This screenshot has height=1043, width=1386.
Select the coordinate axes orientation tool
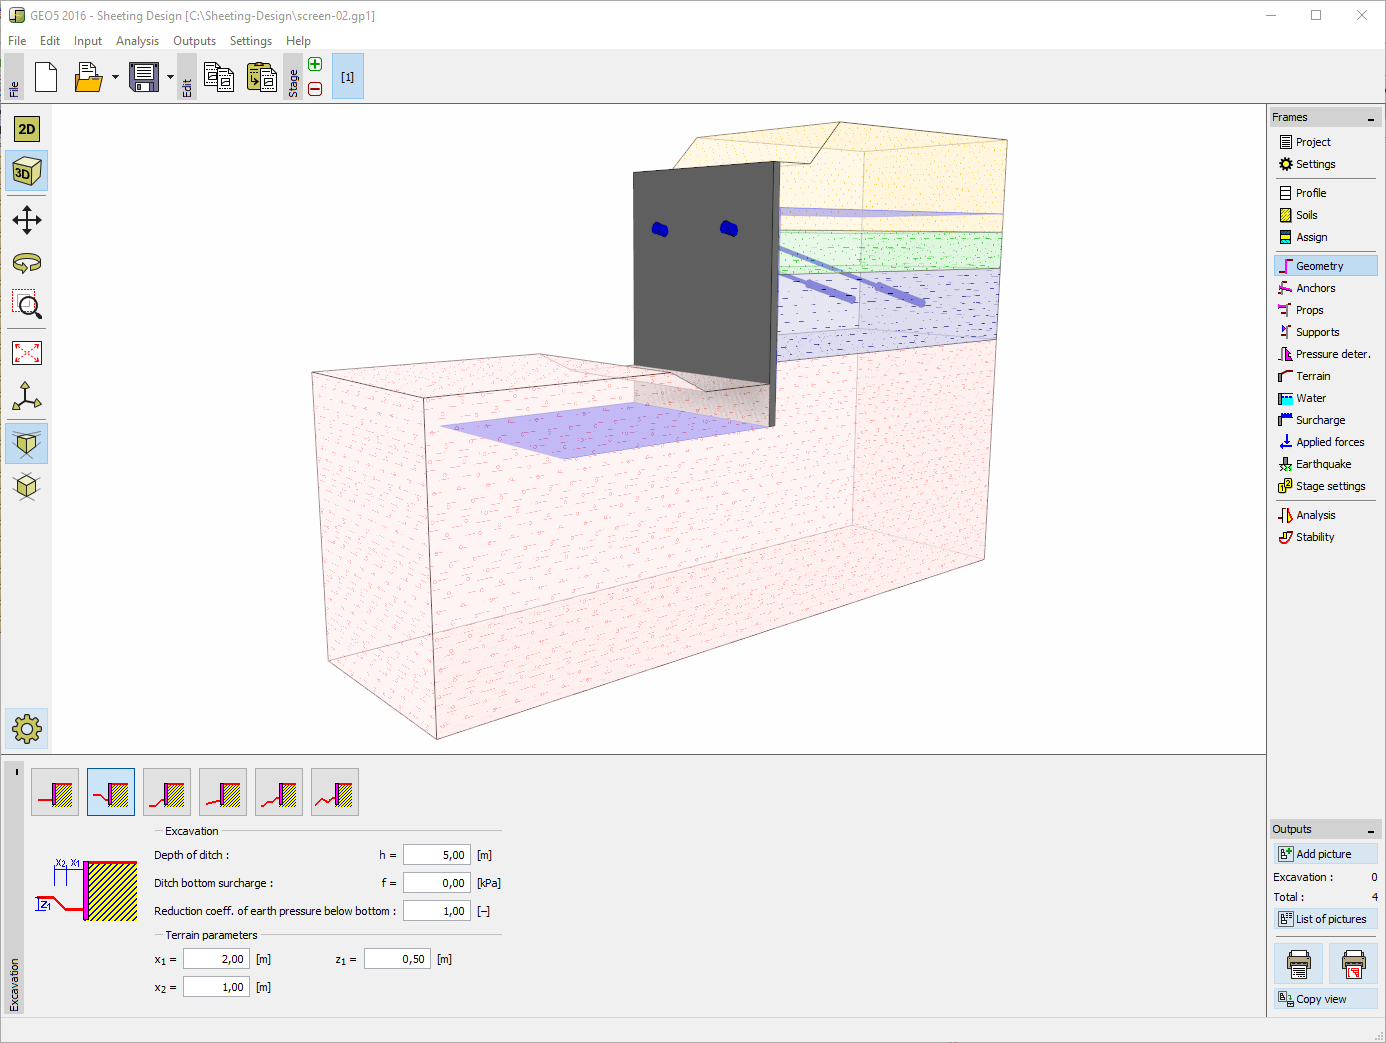point(26,396)
